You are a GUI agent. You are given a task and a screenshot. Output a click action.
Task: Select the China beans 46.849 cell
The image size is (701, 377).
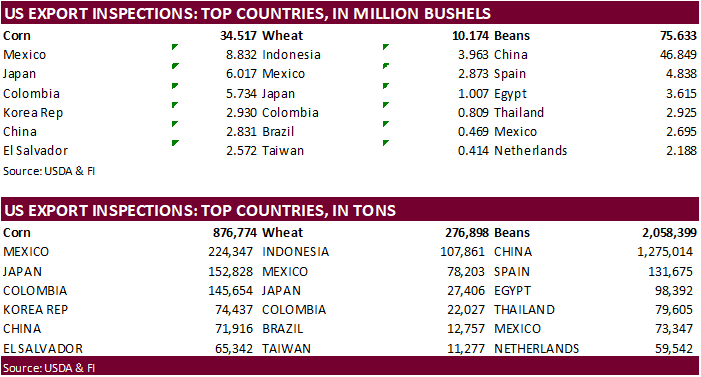678,55
